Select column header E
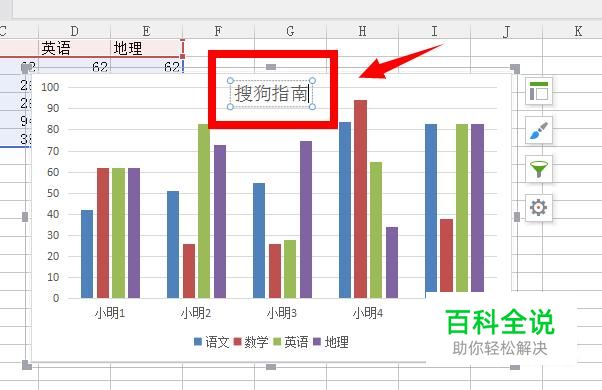The height and width of the screenshot is (390, 602). tap(146, 31)
